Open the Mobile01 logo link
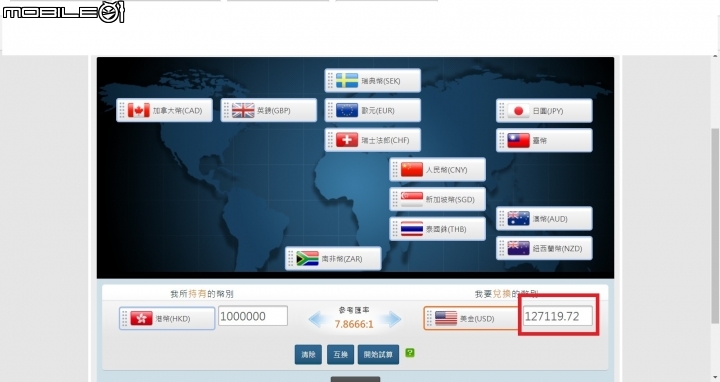The image size is (720, 382). [x=63, y=11]
